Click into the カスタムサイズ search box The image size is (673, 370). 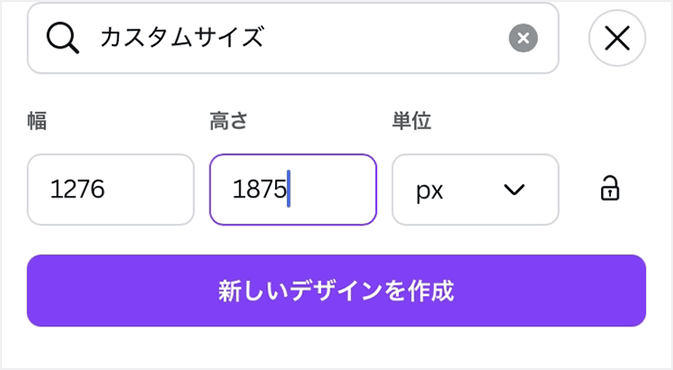(x=293, y=38)
